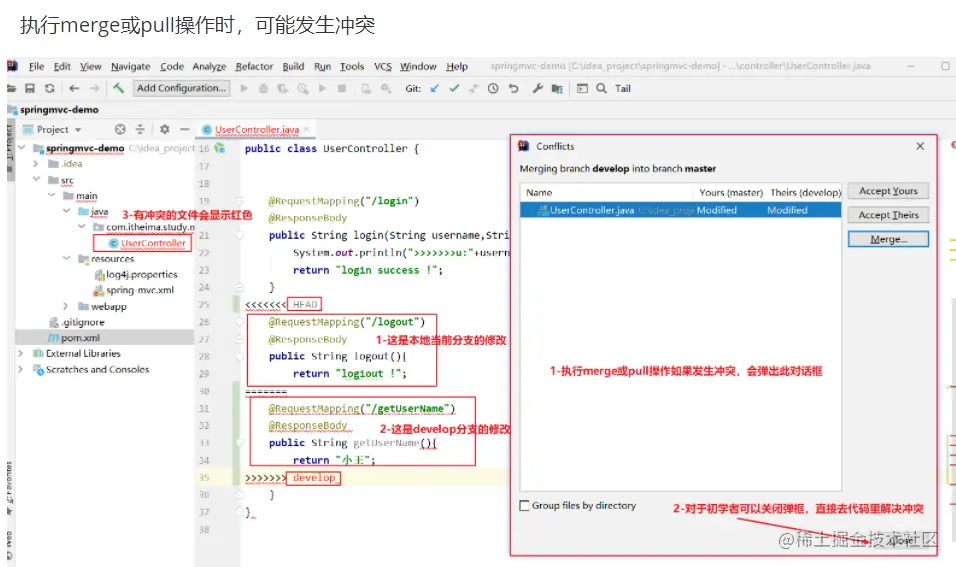Expand External Libraries node

20,353
